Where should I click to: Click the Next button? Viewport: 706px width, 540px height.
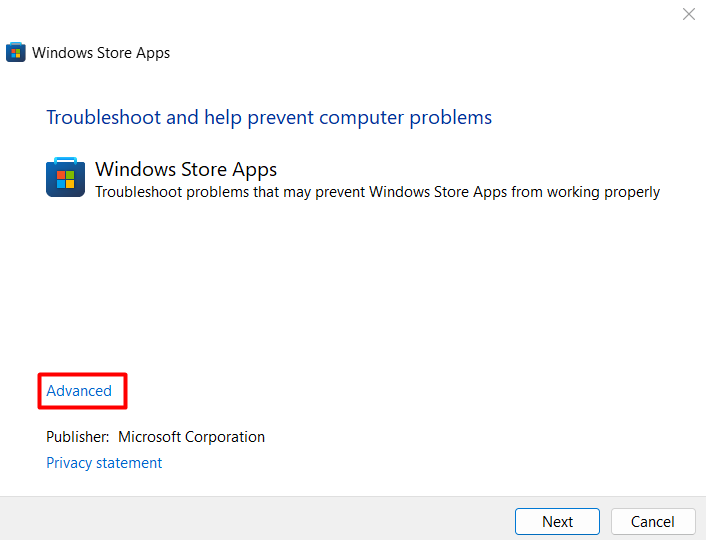[557, 521]
